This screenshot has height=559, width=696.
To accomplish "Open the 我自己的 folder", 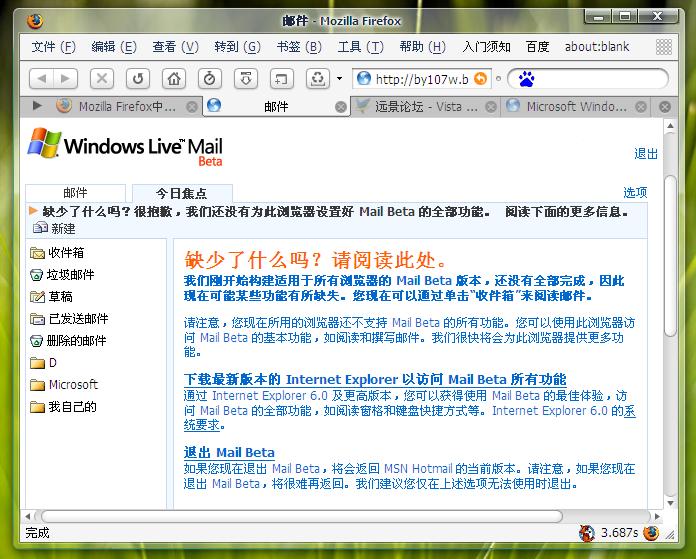I will 63,407.
